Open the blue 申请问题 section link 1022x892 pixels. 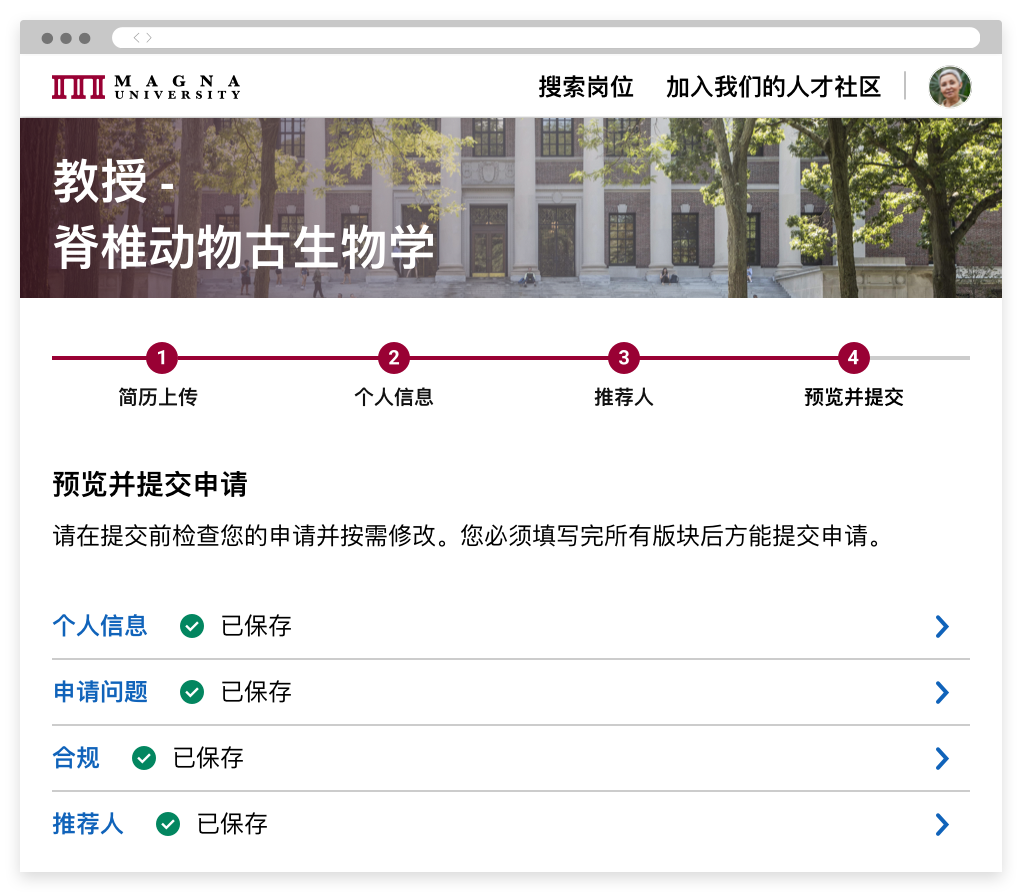[x=100, y=692]
